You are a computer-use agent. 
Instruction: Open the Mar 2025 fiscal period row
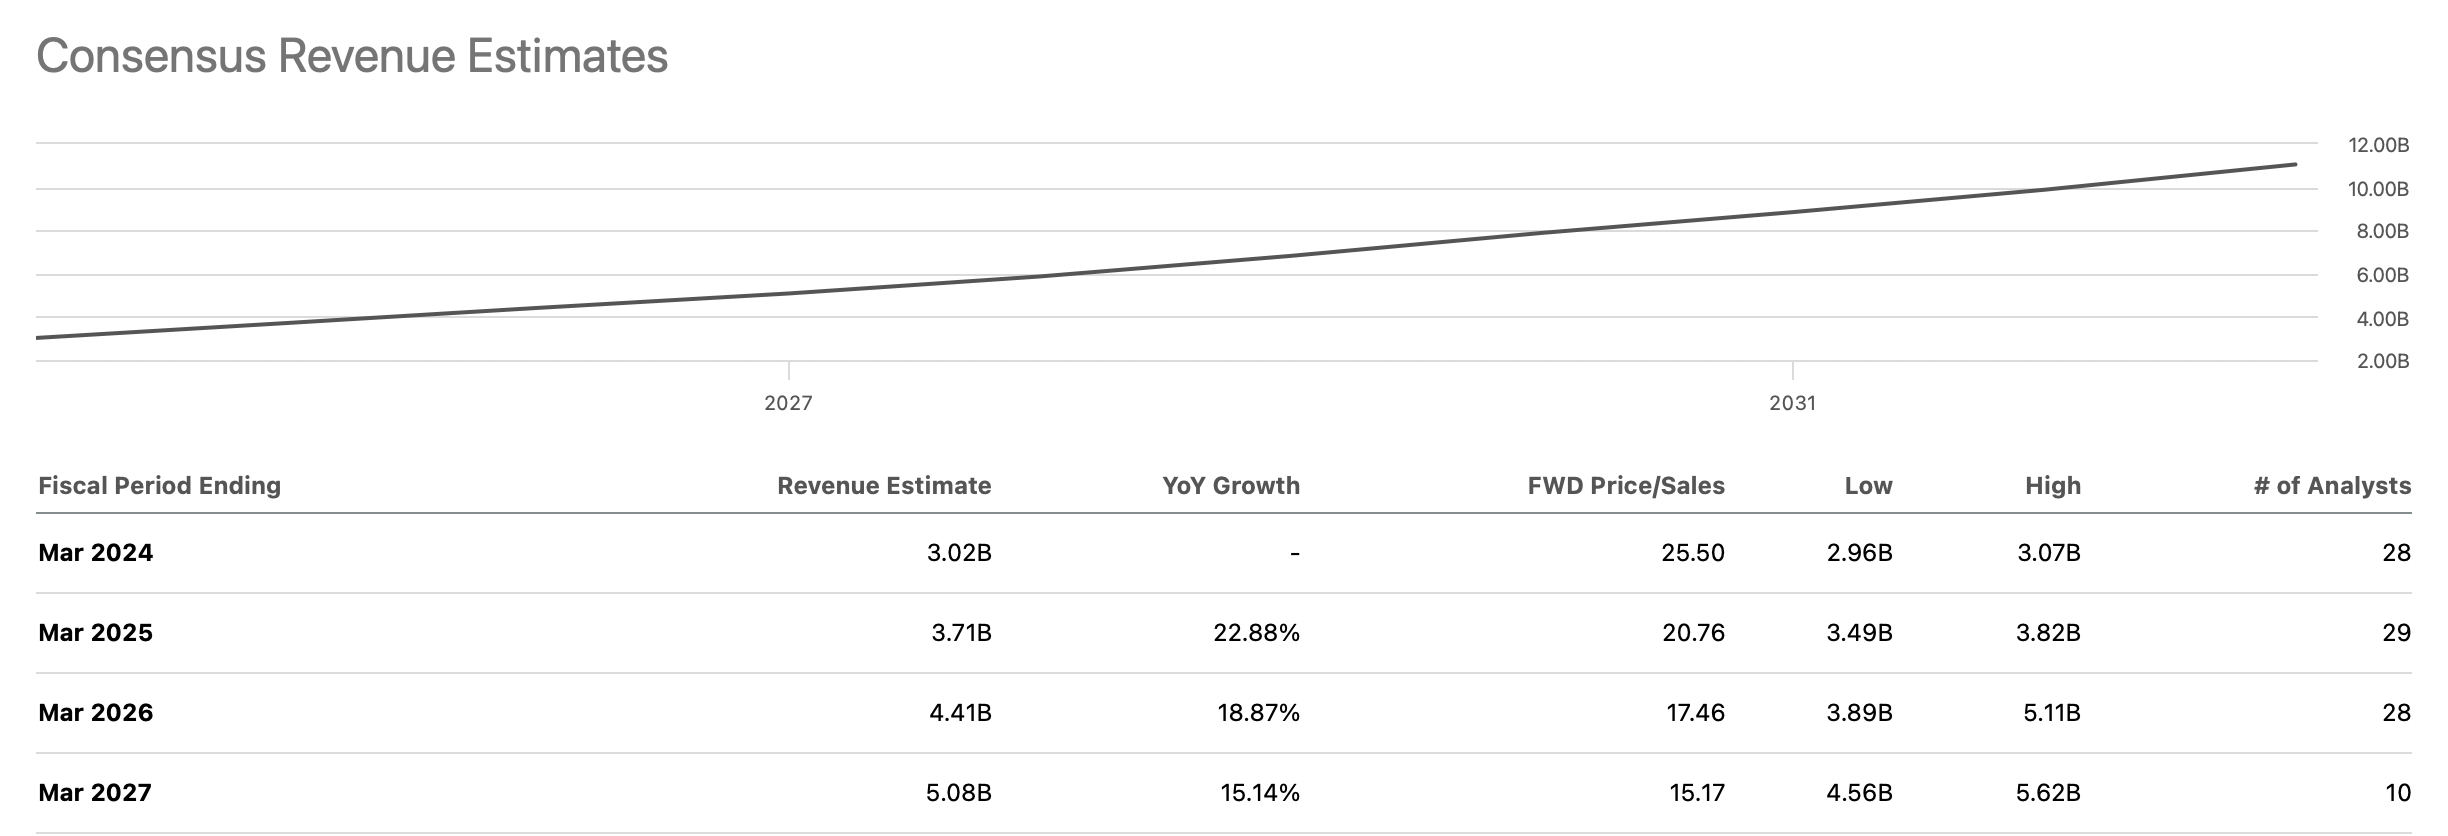[x=96, y=633]
